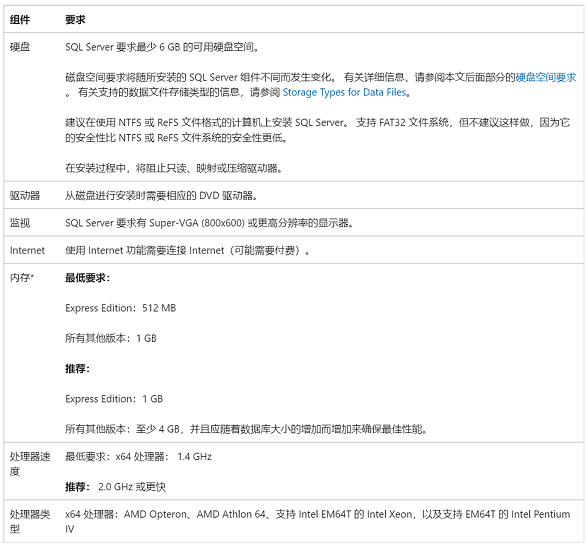
Task: Select the 驱动器 row label
Action: (x=25, y=195)
